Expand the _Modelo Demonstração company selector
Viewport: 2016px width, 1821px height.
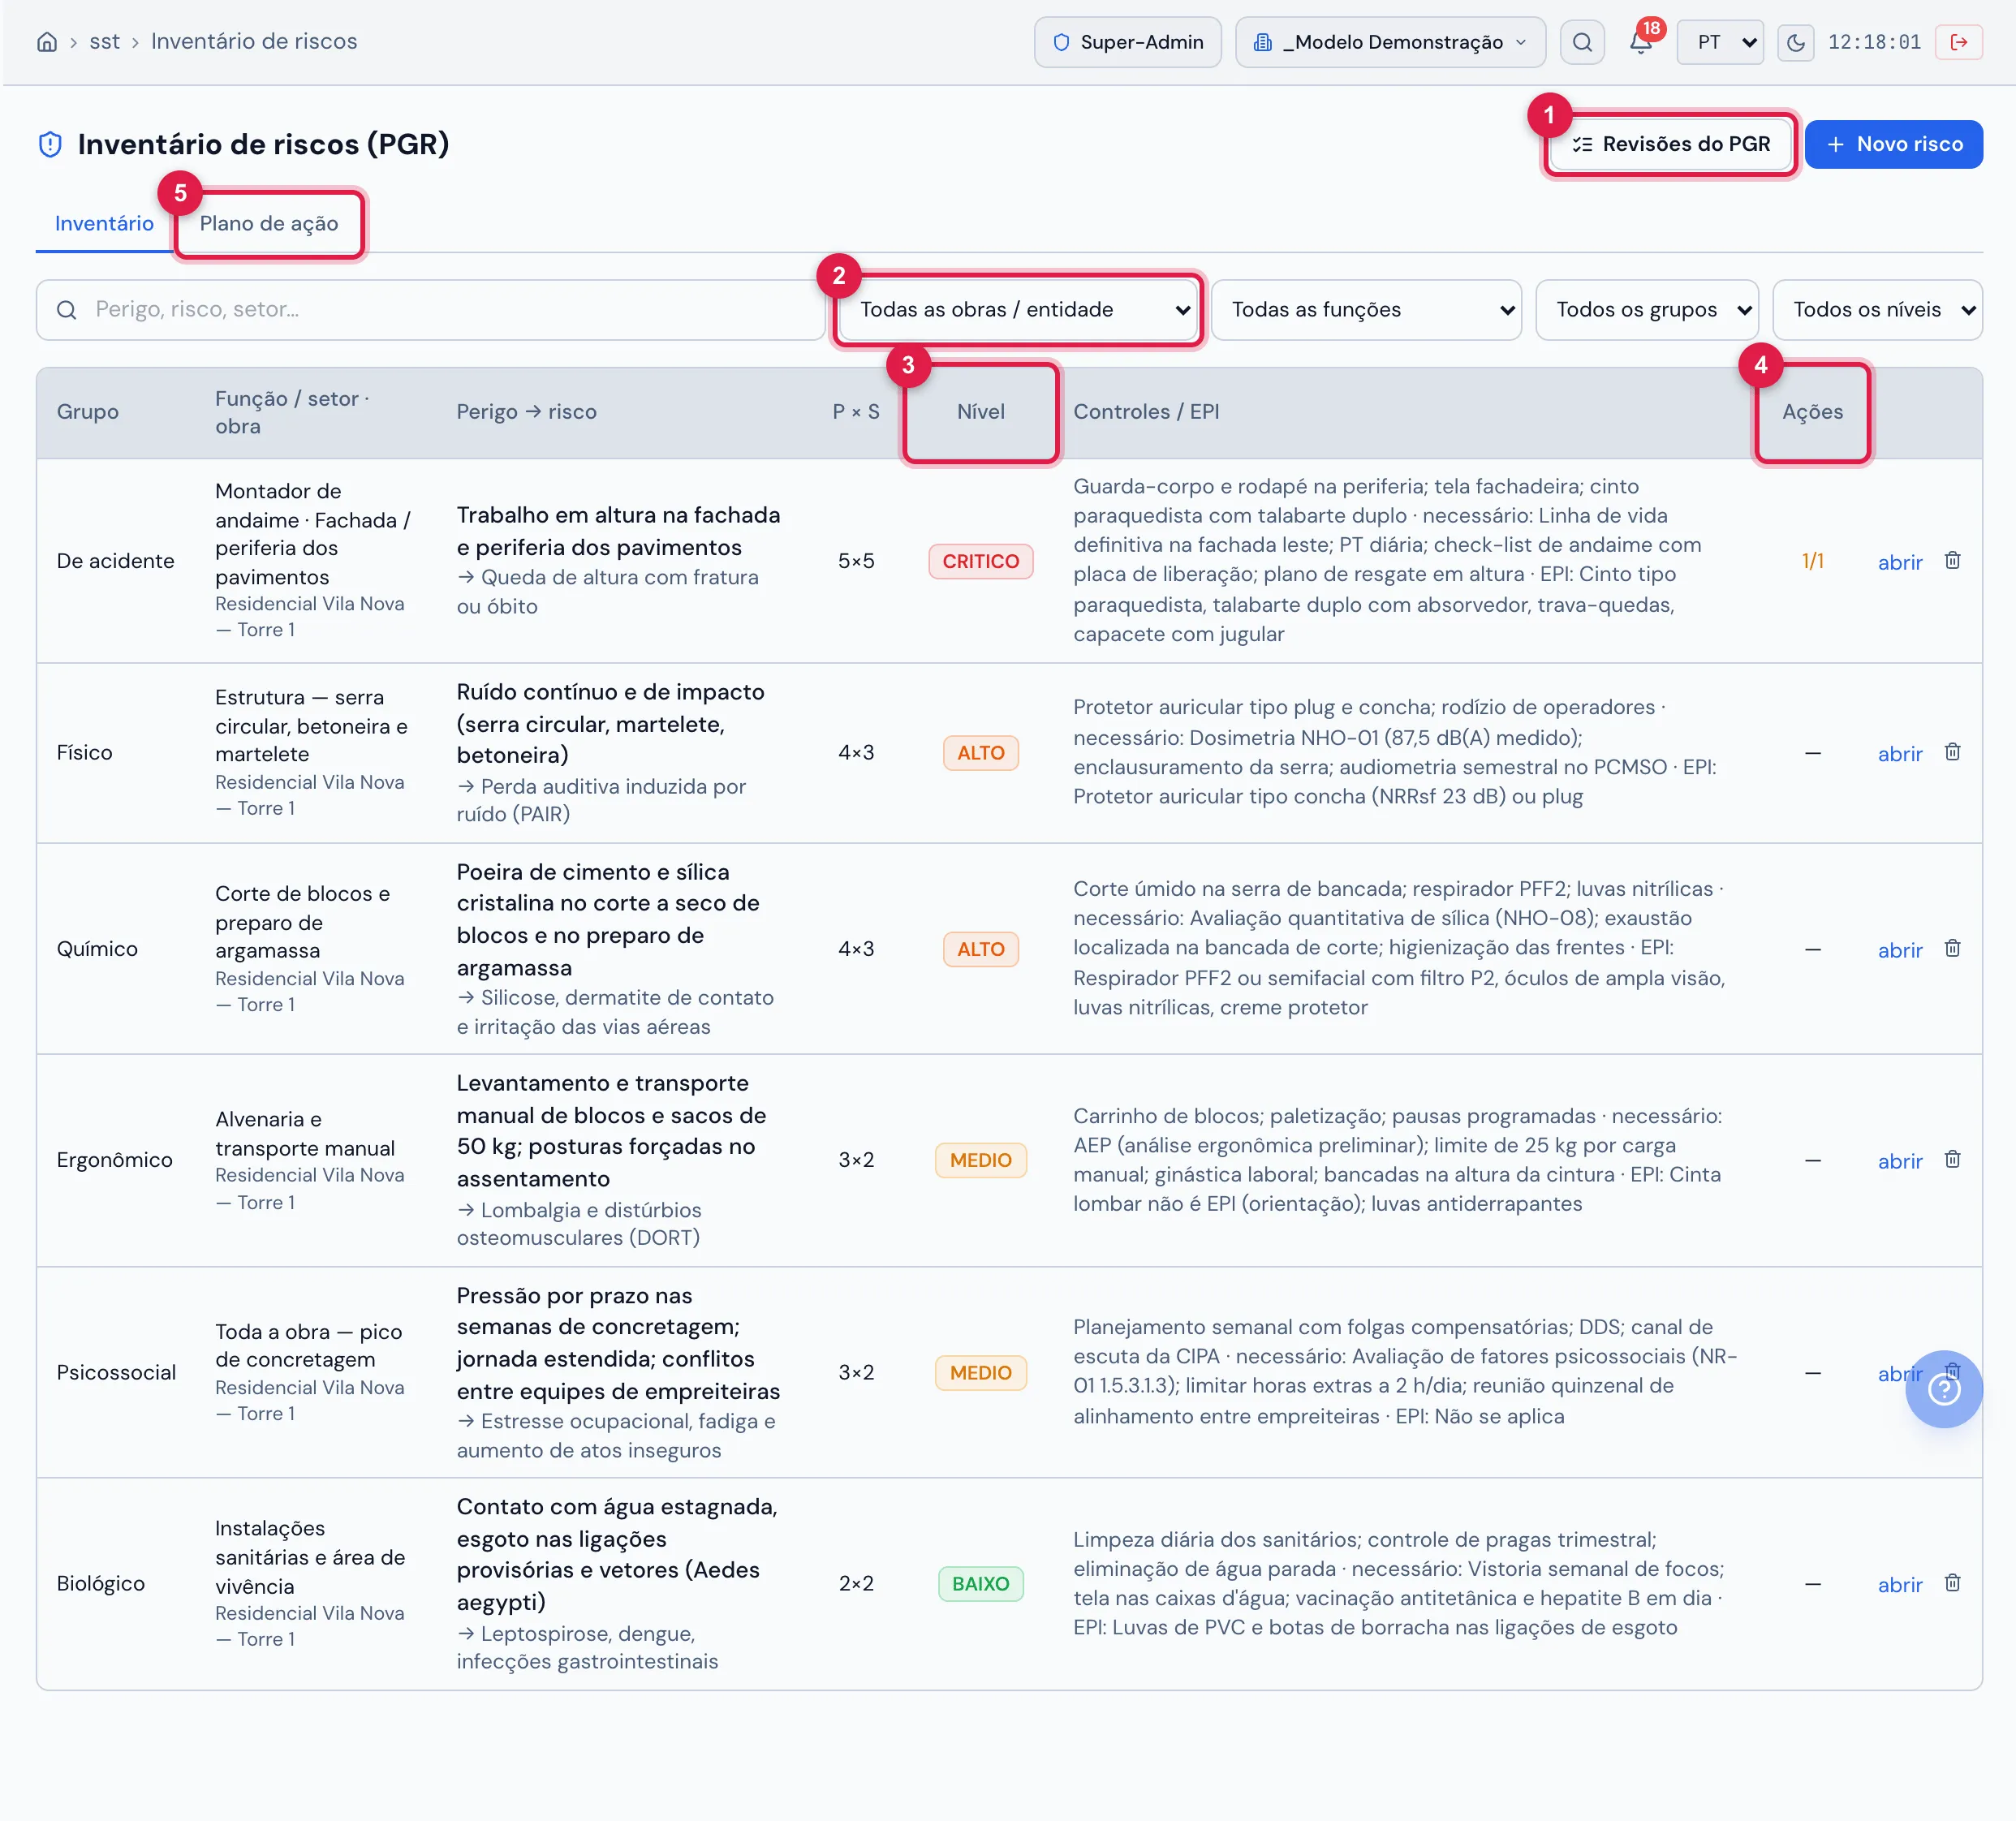[1390, 42]
